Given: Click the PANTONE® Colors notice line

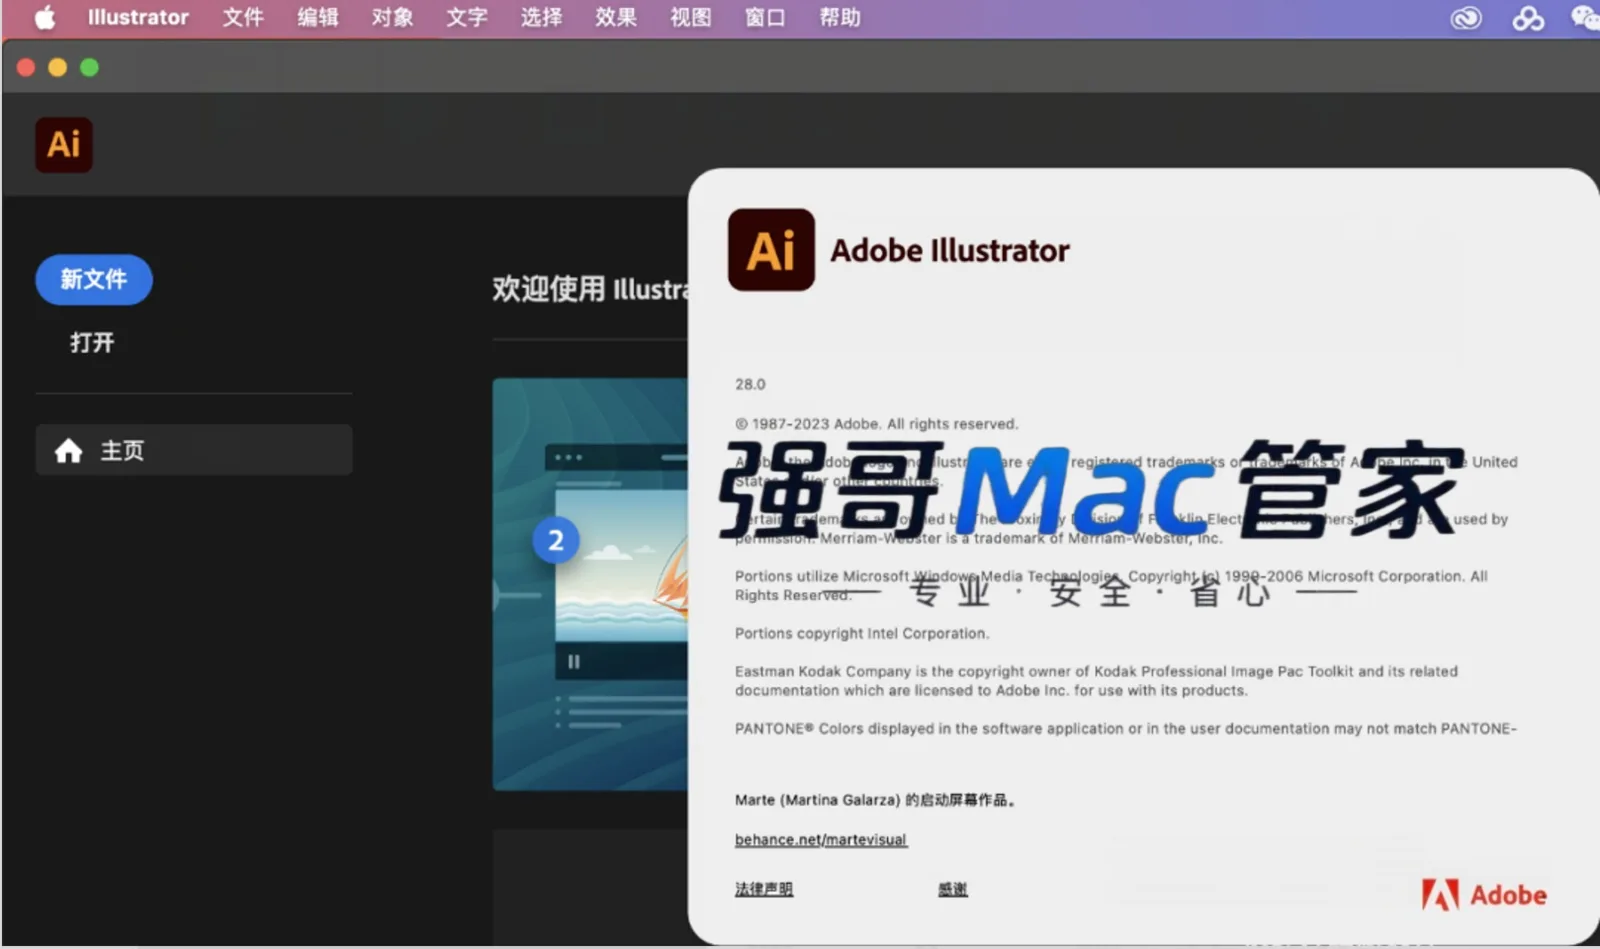Looking at the screenshot, I should [x=1126, y=729].
